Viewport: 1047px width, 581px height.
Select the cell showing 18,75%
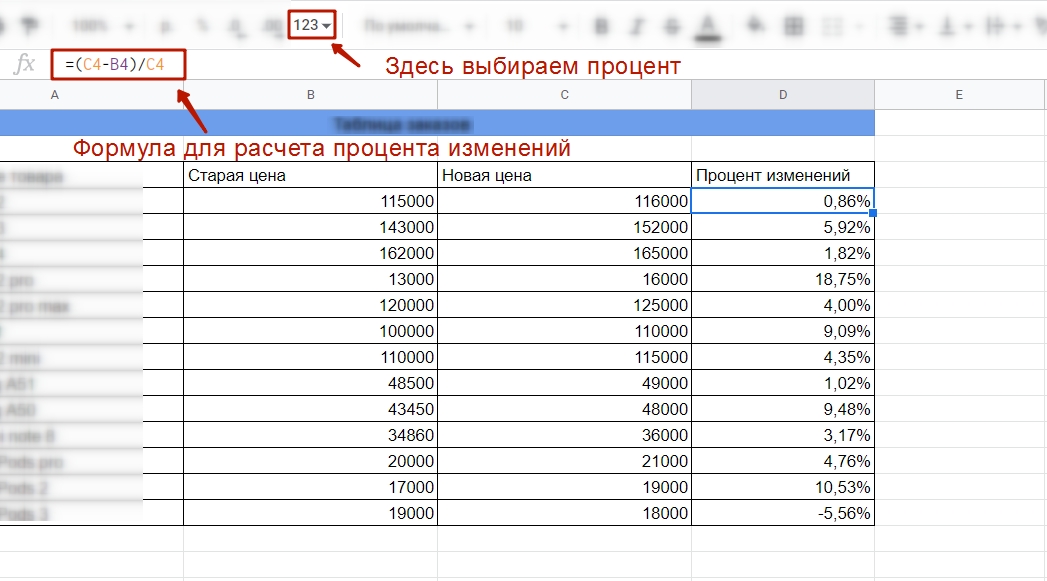[x=783, y=279]
